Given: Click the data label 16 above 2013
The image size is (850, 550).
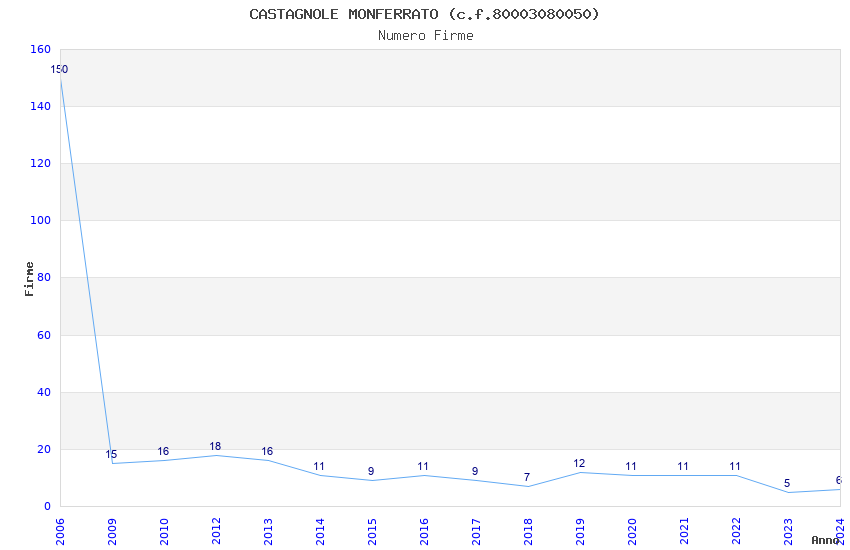Looking at the screenshot, I should coord(267,451).
